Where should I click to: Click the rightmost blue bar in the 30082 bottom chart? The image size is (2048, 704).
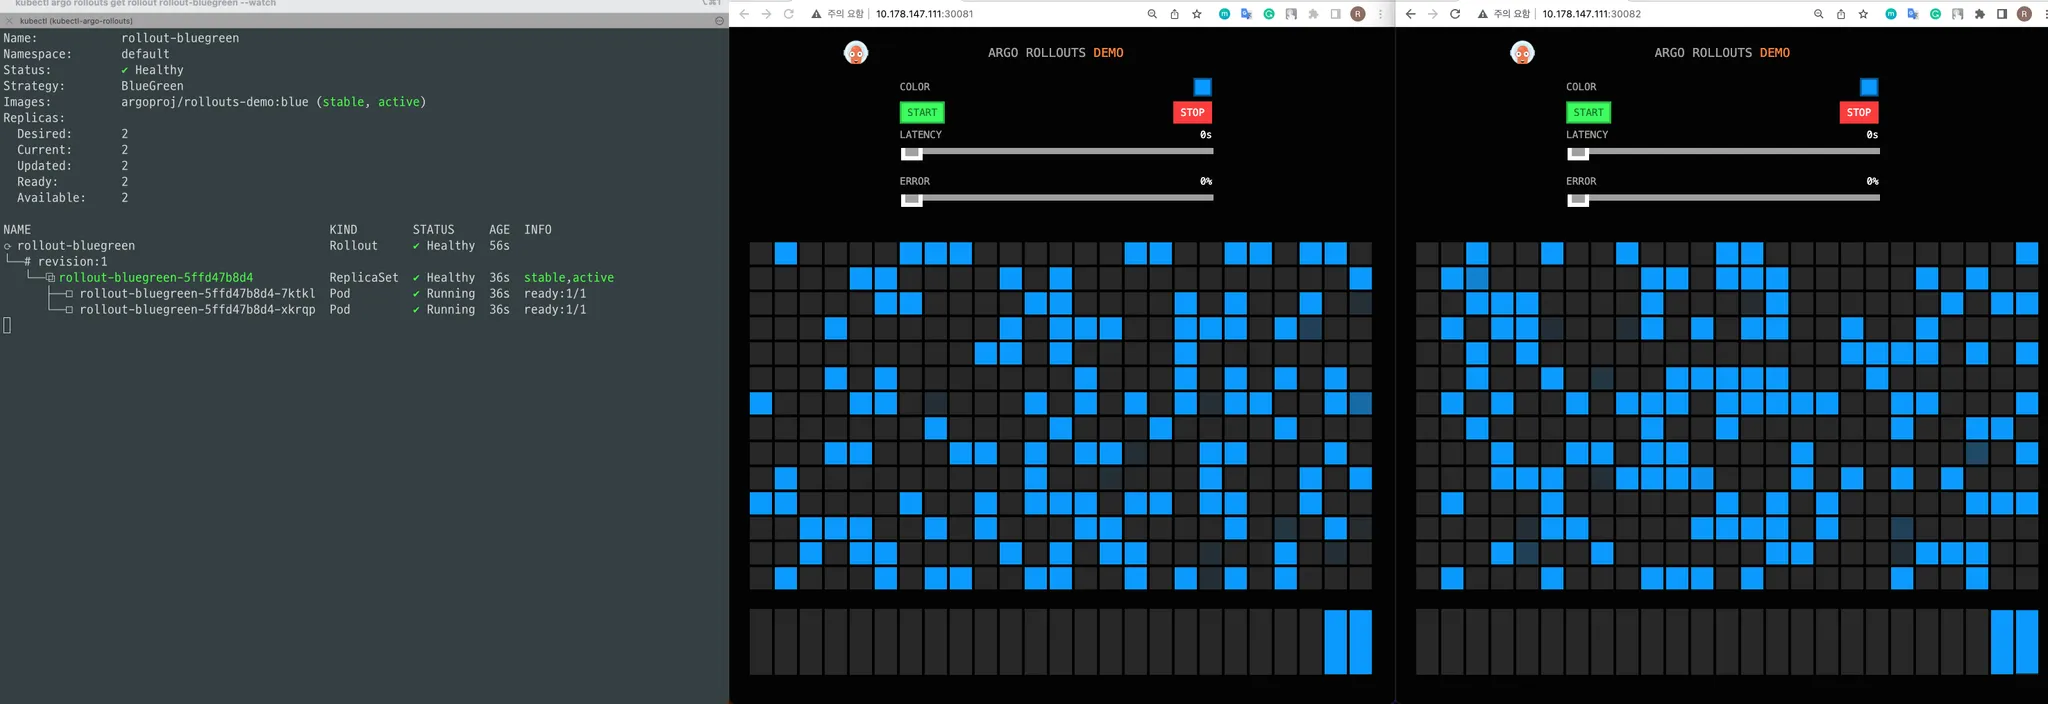(2027, 642)
